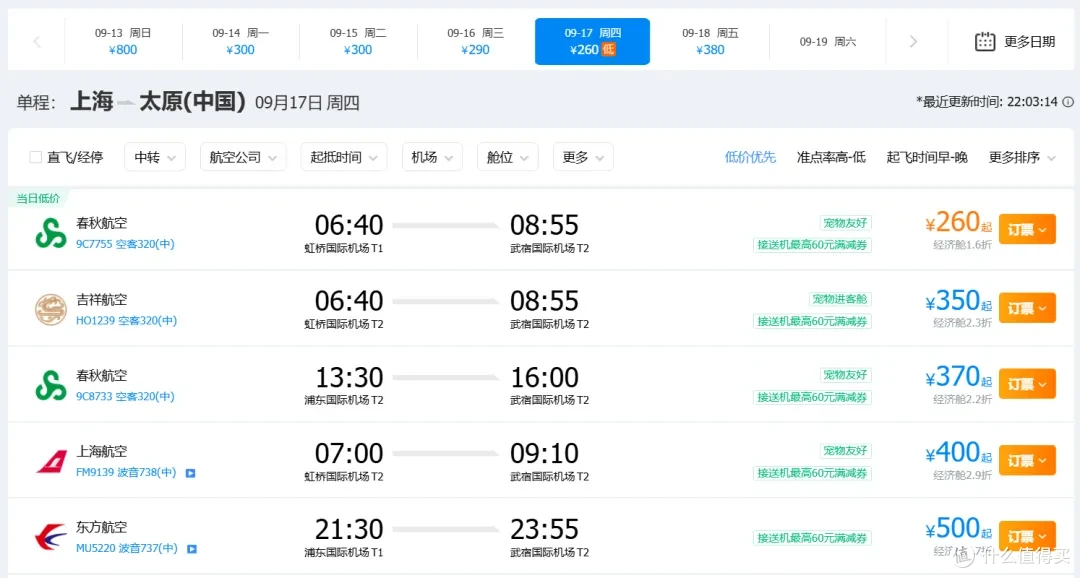
Task: Click arrival time 23:55 text
Action: (x=544, y=530)
